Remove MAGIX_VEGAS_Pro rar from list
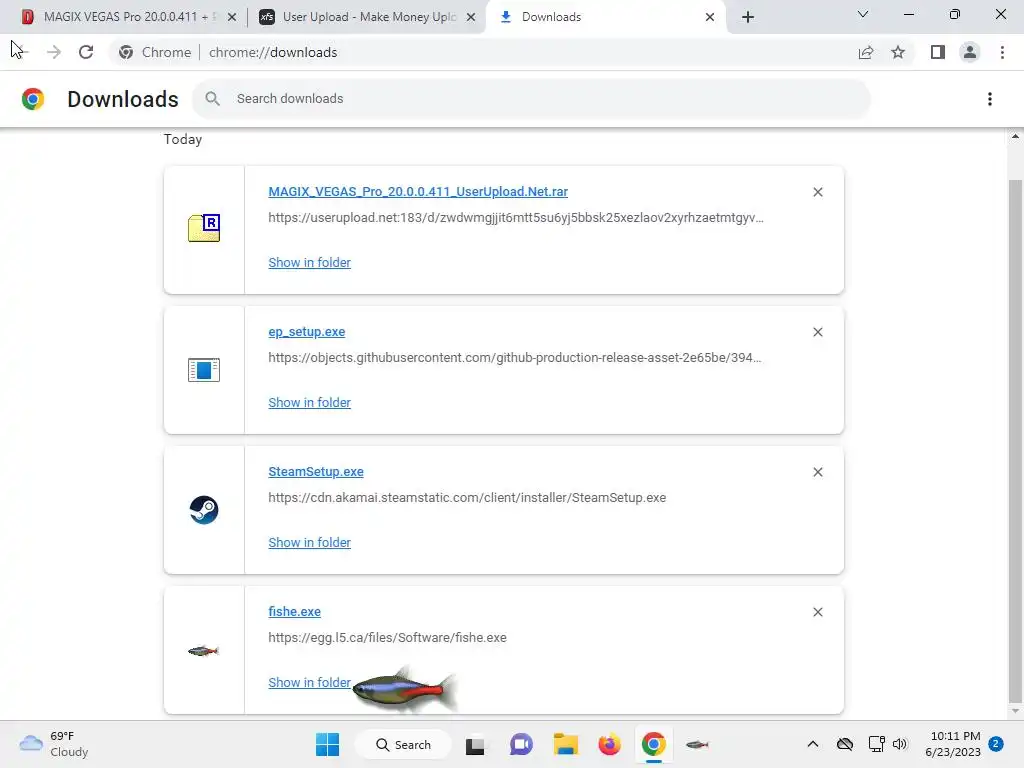The width and height of the screenshot is (1024, 768). (818, 192)
